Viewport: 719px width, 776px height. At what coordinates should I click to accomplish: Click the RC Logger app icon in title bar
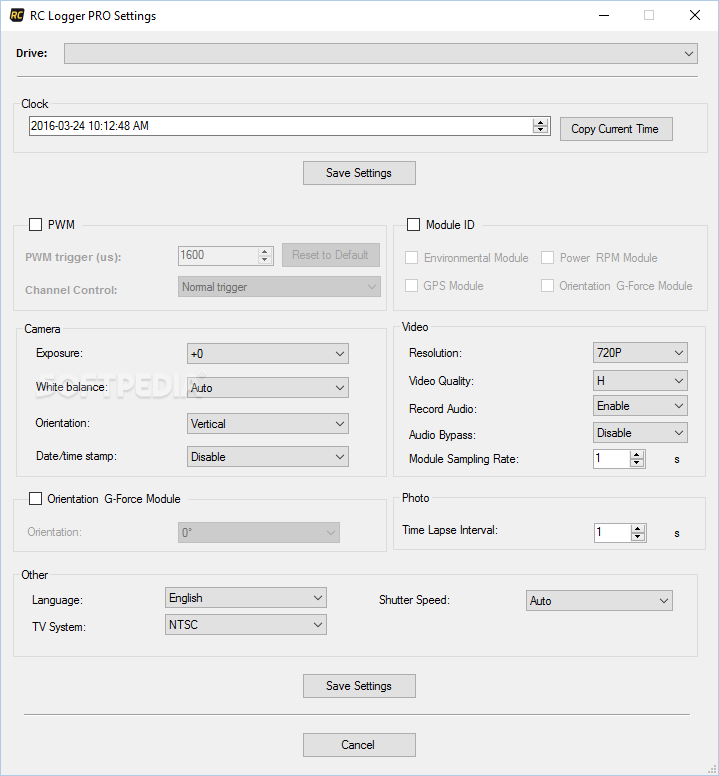coord(16,15)
